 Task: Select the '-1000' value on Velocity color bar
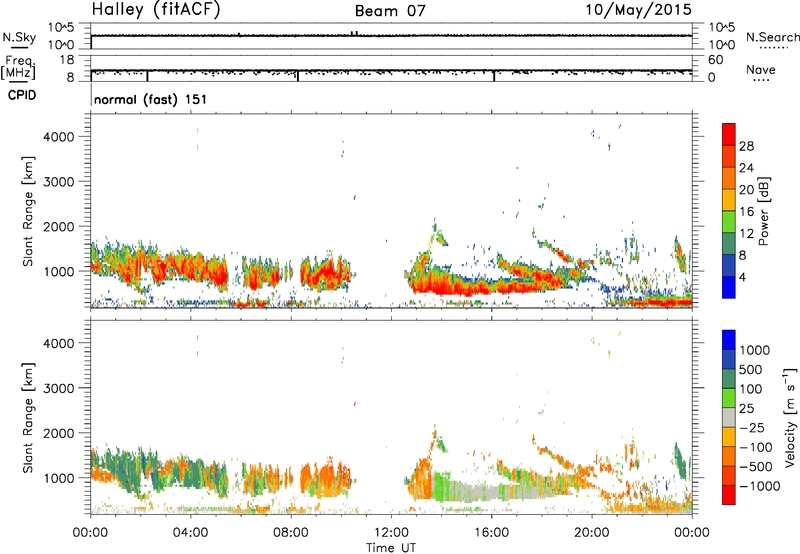click(x=760, y=486)
